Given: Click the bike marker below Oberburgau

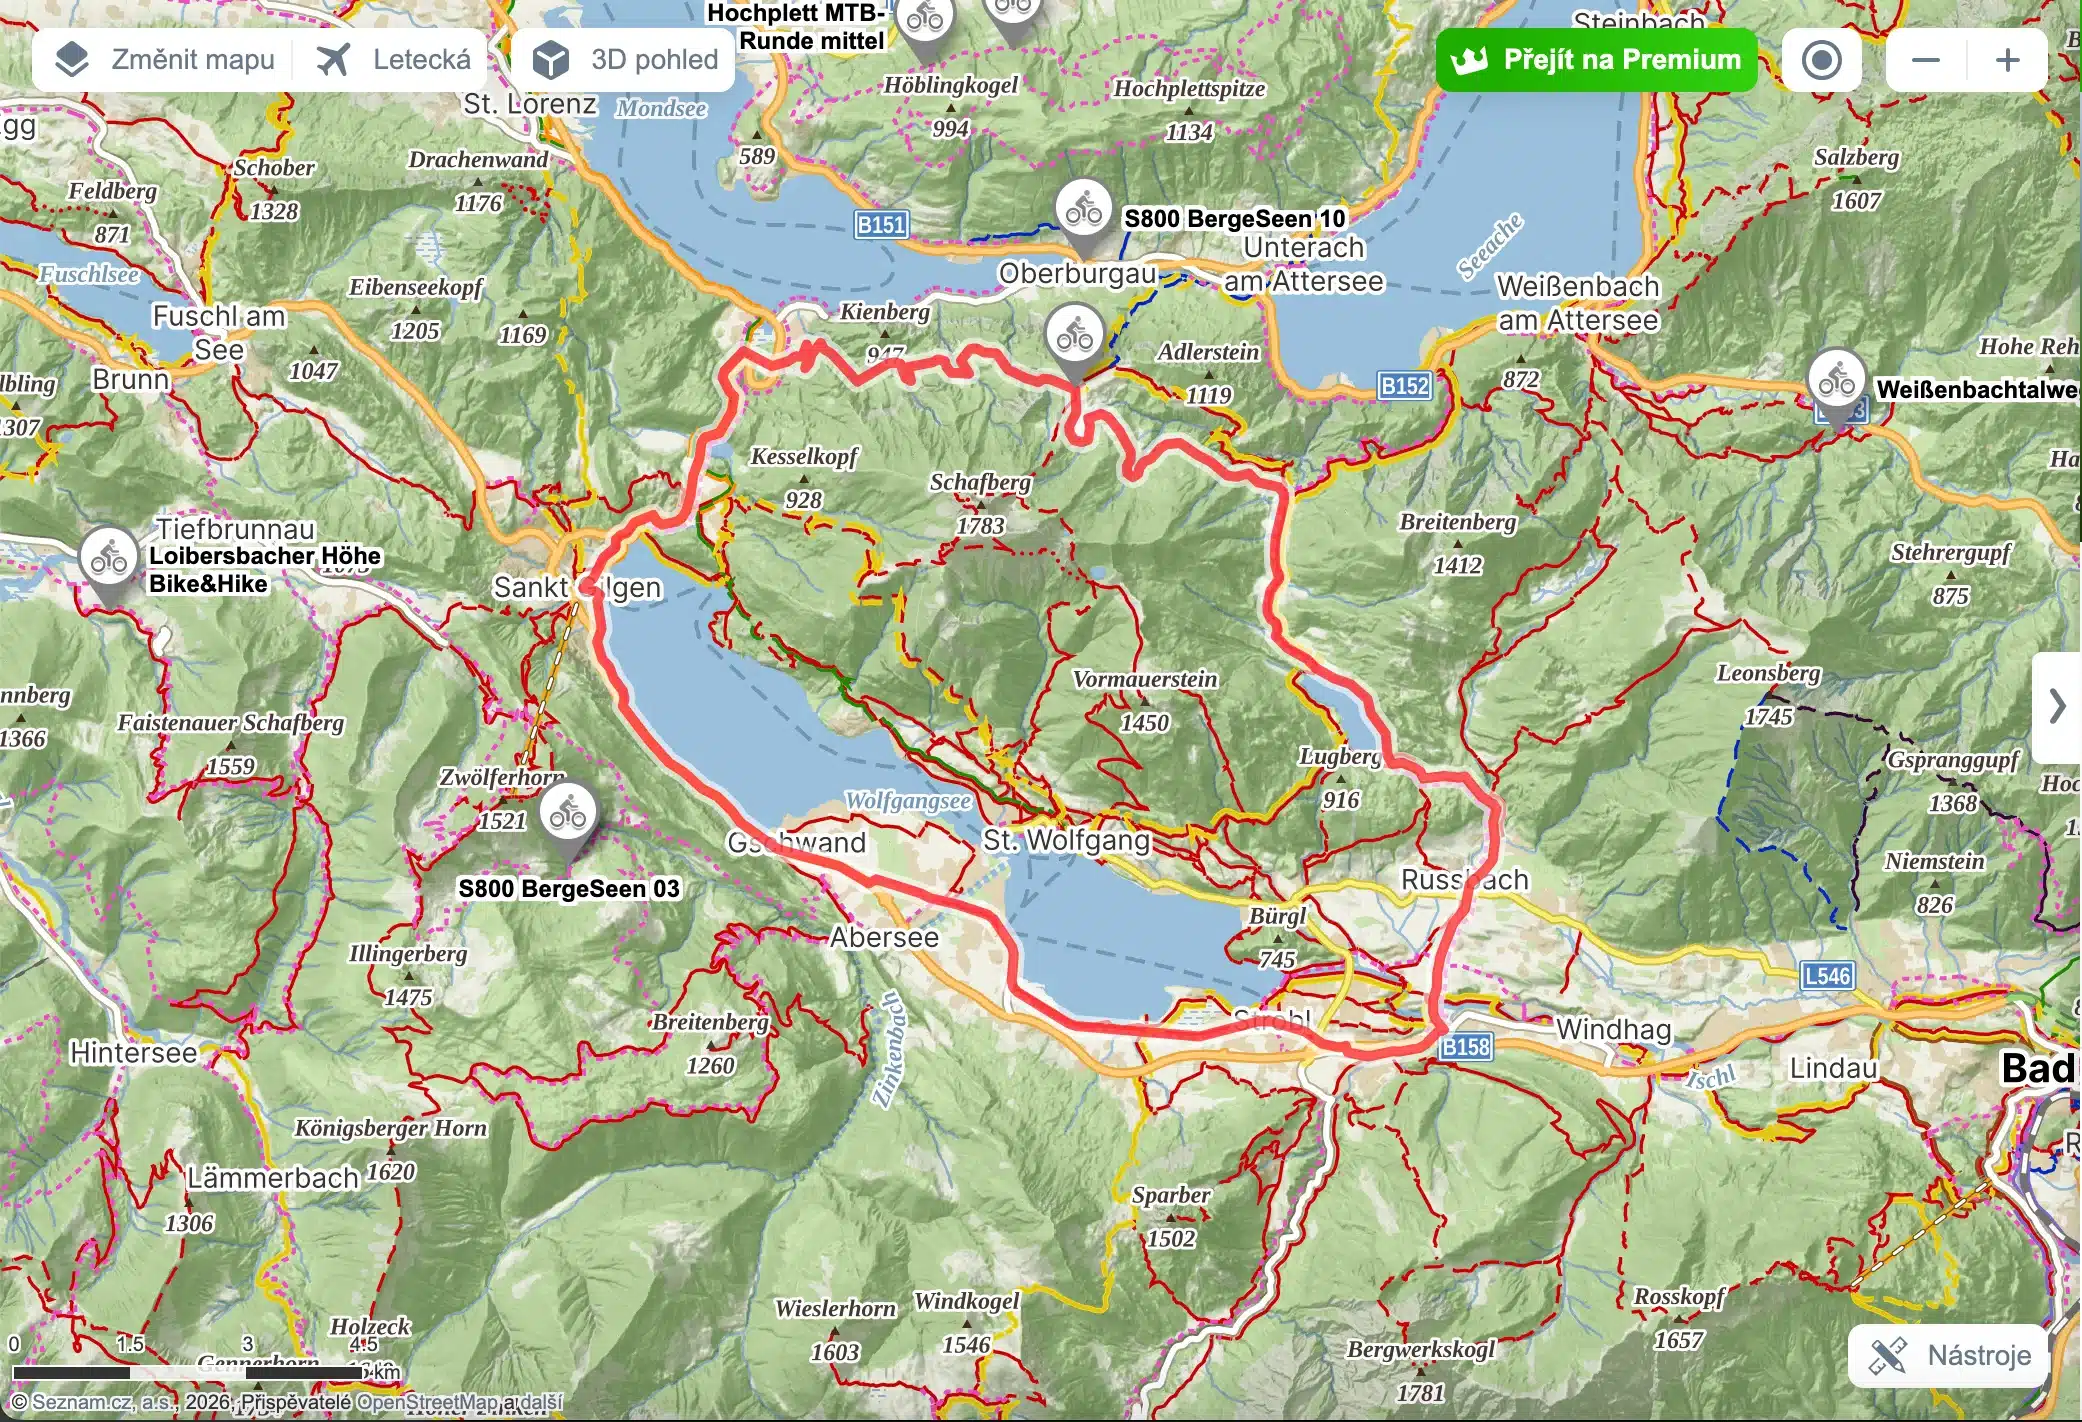Looking at the screenshot, I should 1075,338.
